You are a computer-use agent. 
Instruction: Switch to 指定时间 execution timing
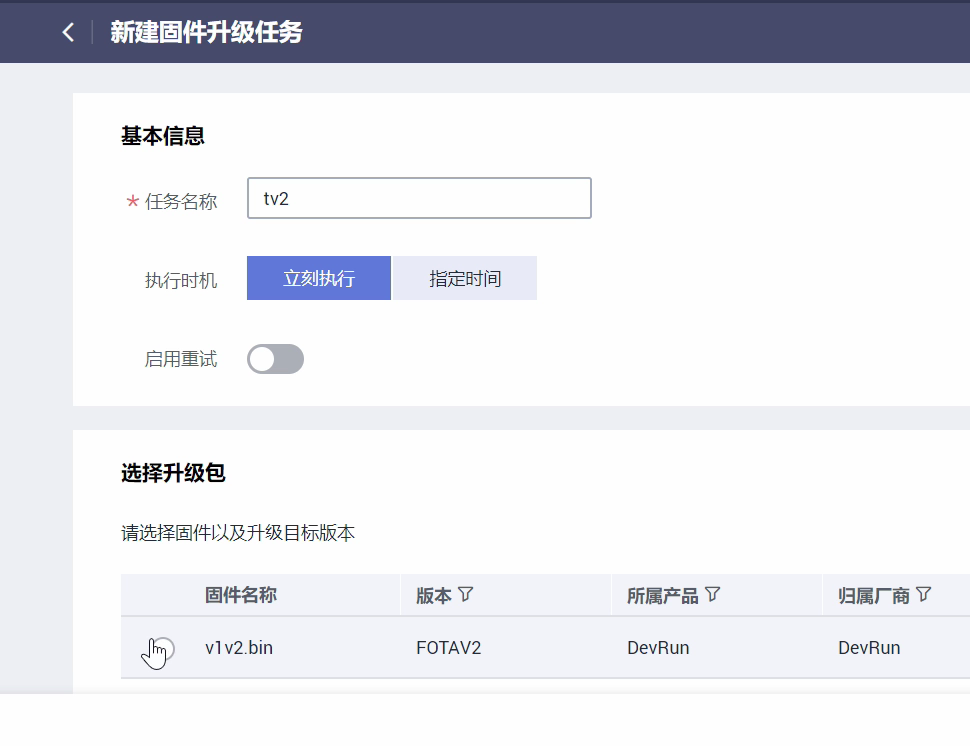pos(465,278)
